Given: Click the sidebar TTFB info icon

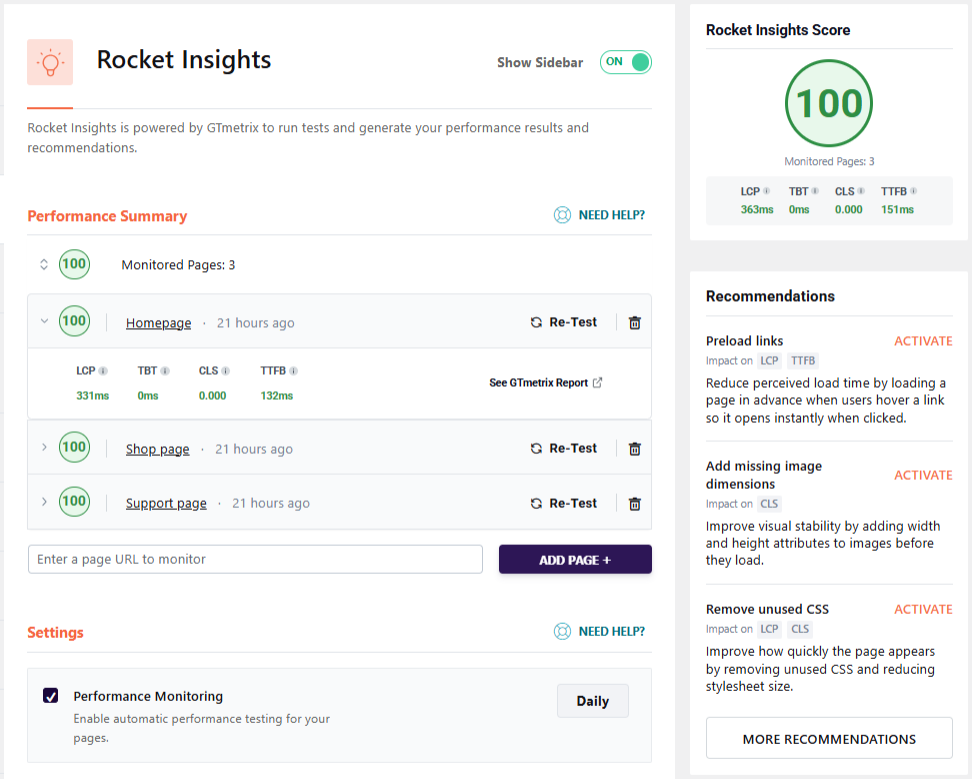Looking at the screenshot, I should click(913, 191).
